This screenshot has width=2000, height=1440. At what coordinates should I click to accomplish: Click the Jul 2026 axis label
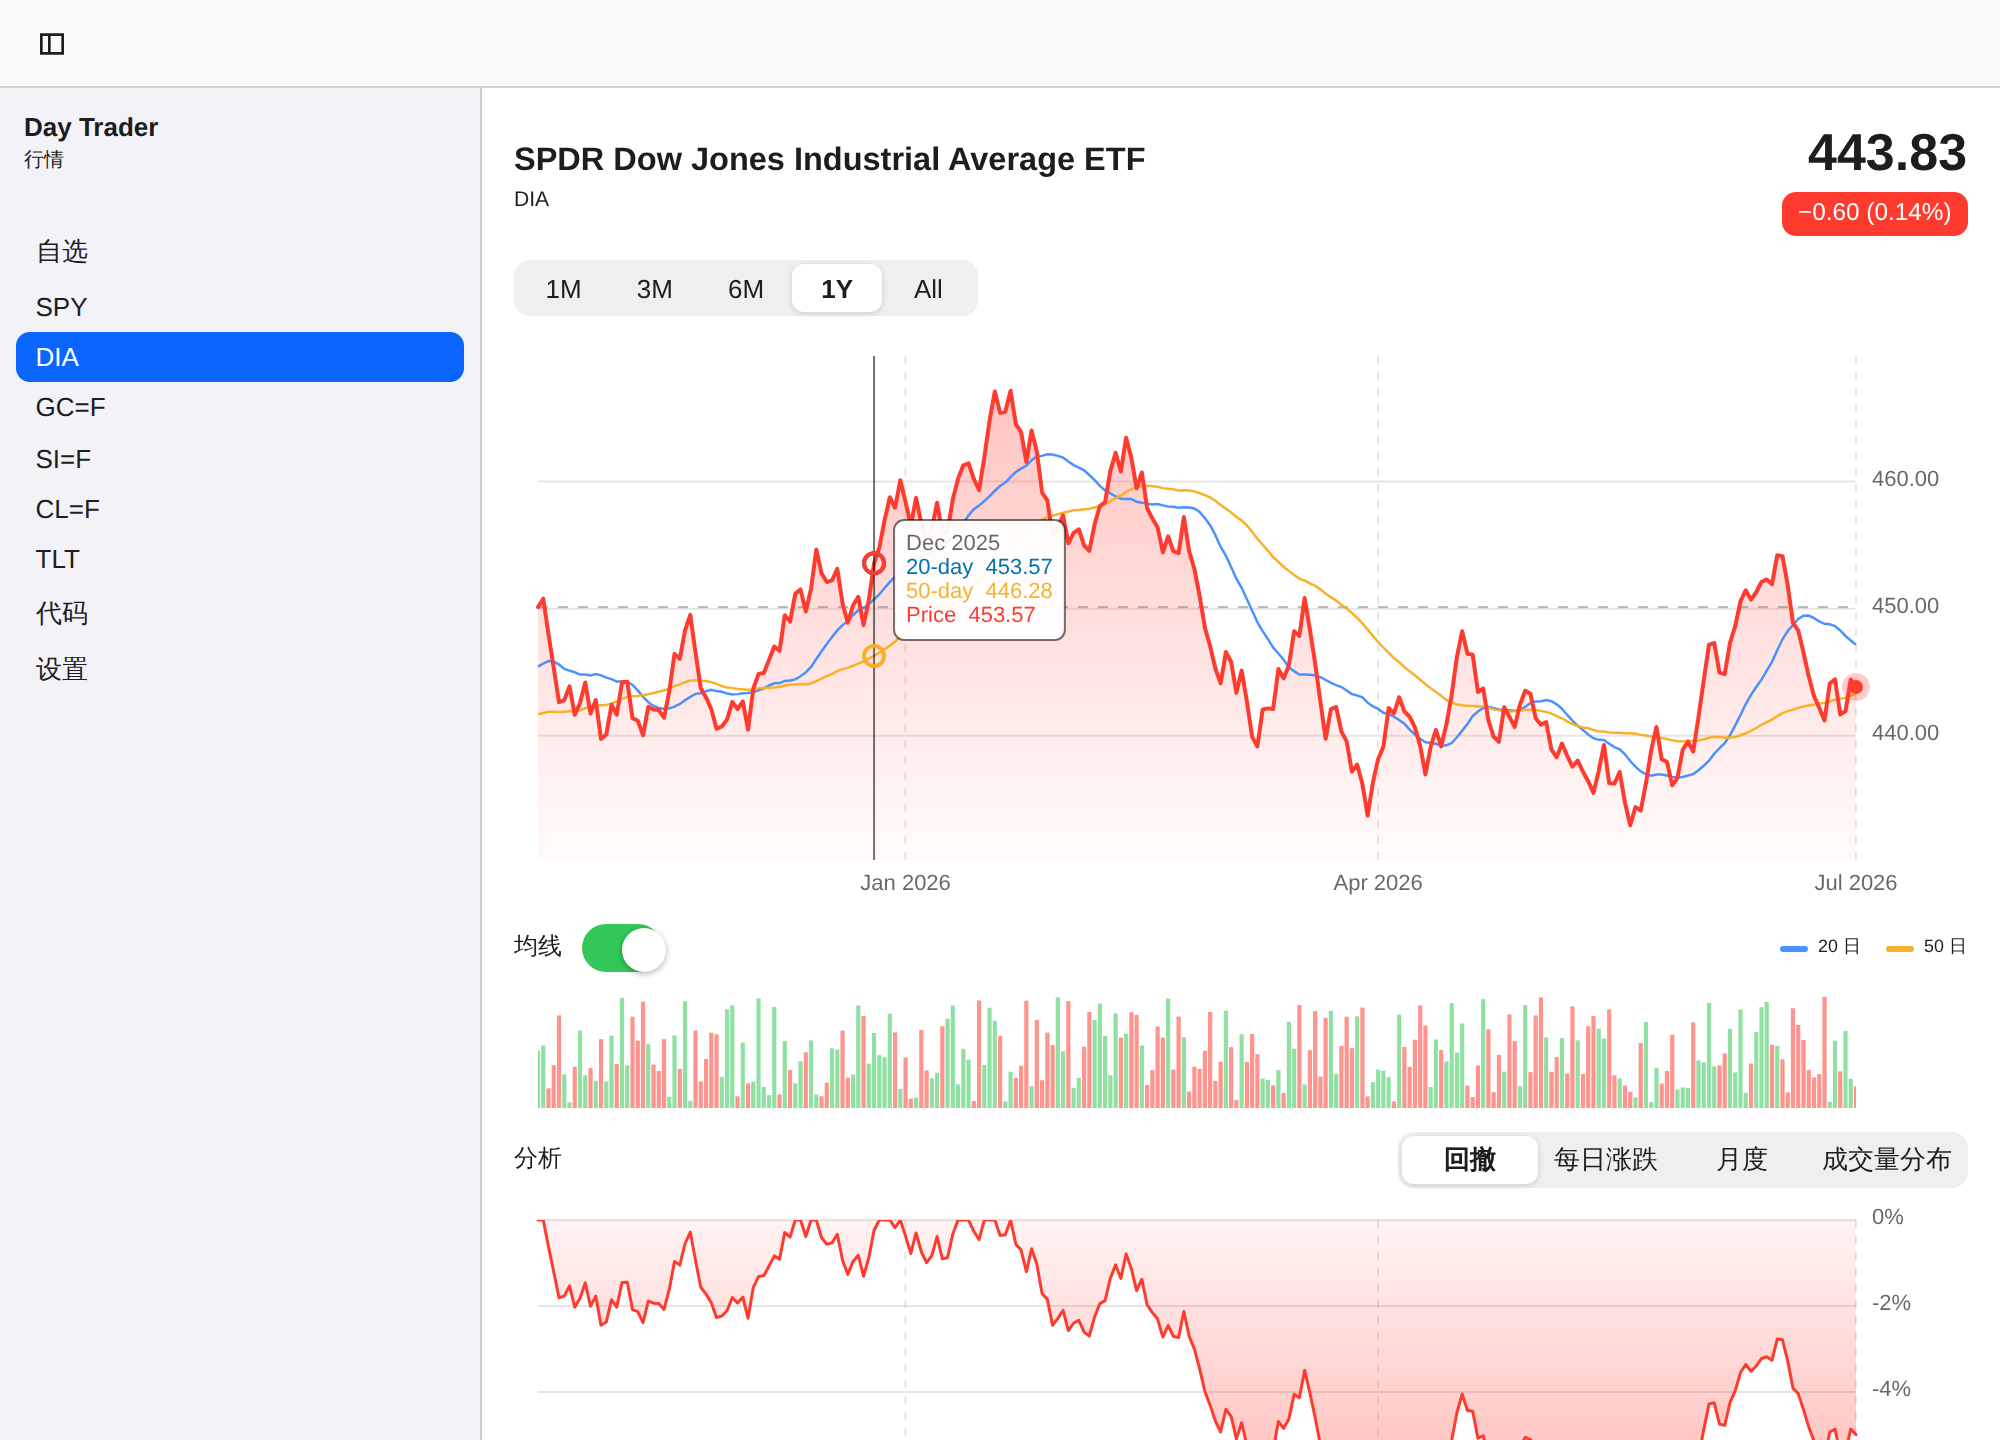pyautogui.click(x=1855, y=883)
